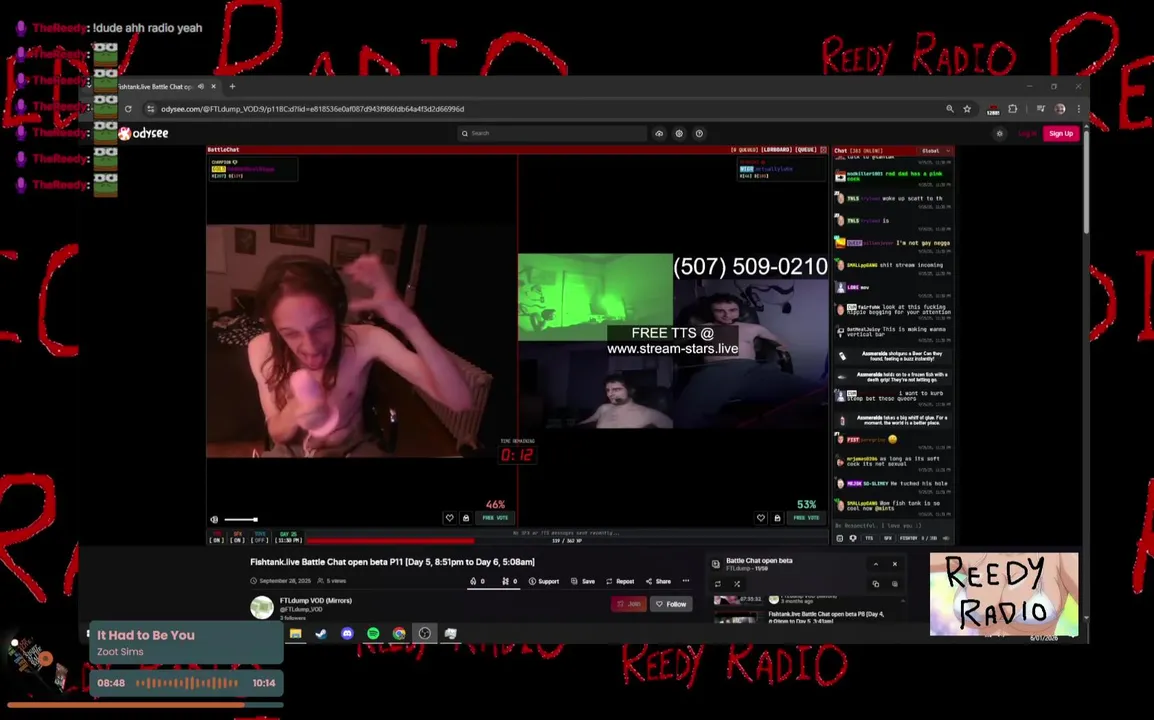Open the browser extensions puzzle icon
The image size is (1154, 720).
point(1013,109)
